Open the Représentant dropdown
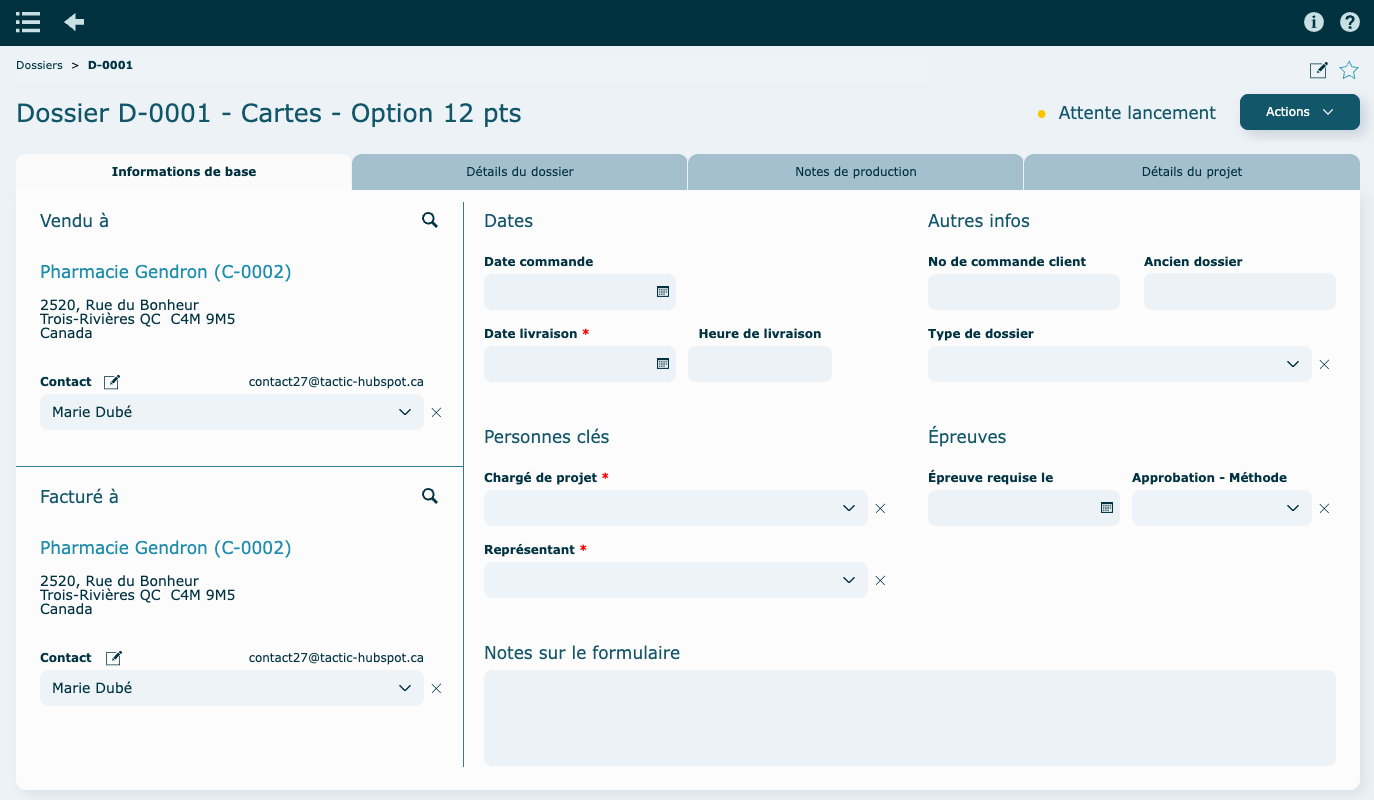 (x=848, y=581)
